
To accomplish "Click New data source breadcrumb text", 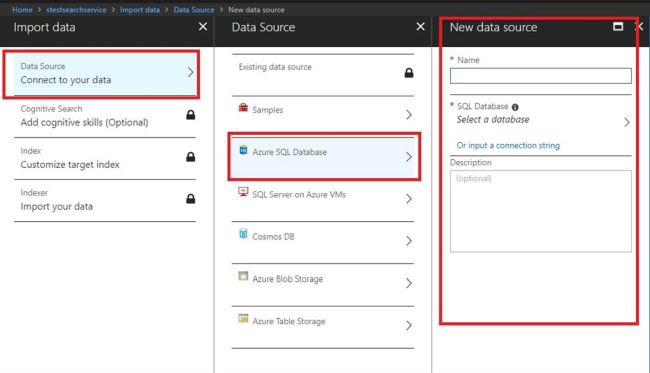I will pos(256,10).
